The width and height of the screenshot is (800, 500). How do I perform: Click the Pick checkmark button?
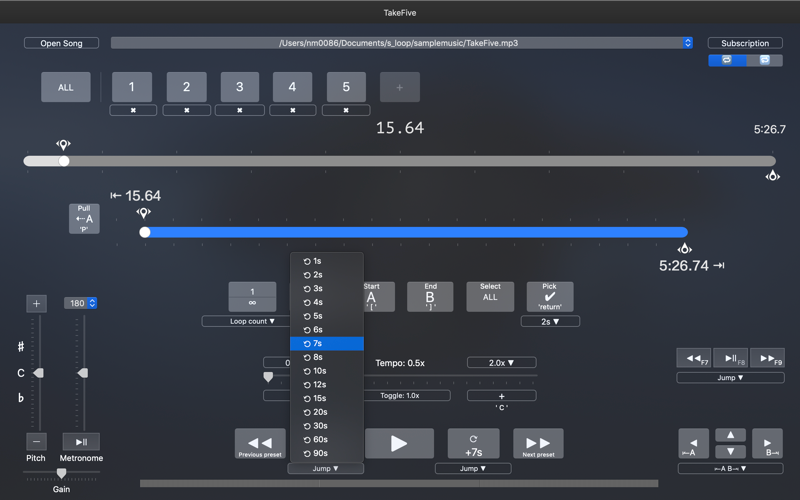coord(550,297)
